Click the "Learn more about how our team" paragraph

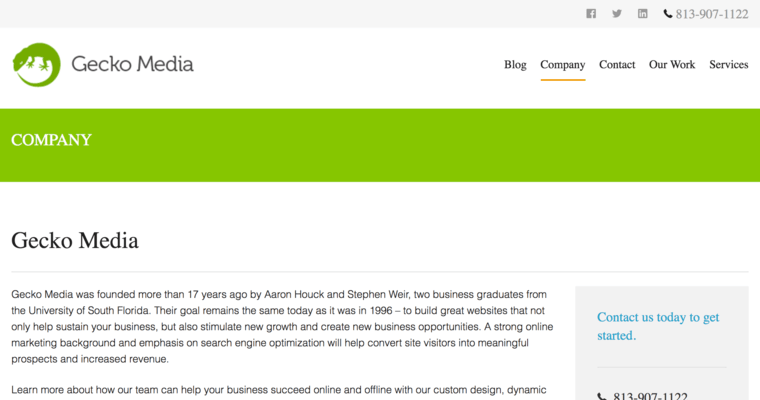(x=280, y=390)
